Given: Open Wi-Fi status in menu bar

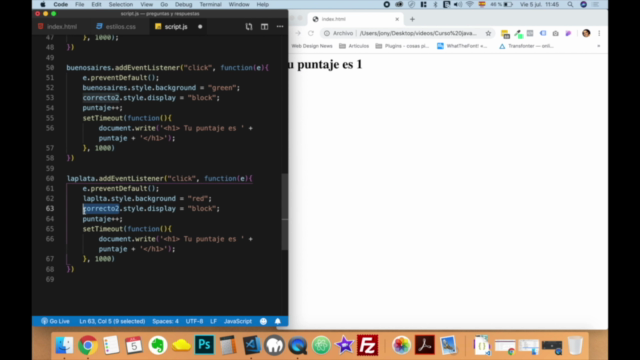Looking at the screenshot, I should pyautogui.click(x=470, y=4).
